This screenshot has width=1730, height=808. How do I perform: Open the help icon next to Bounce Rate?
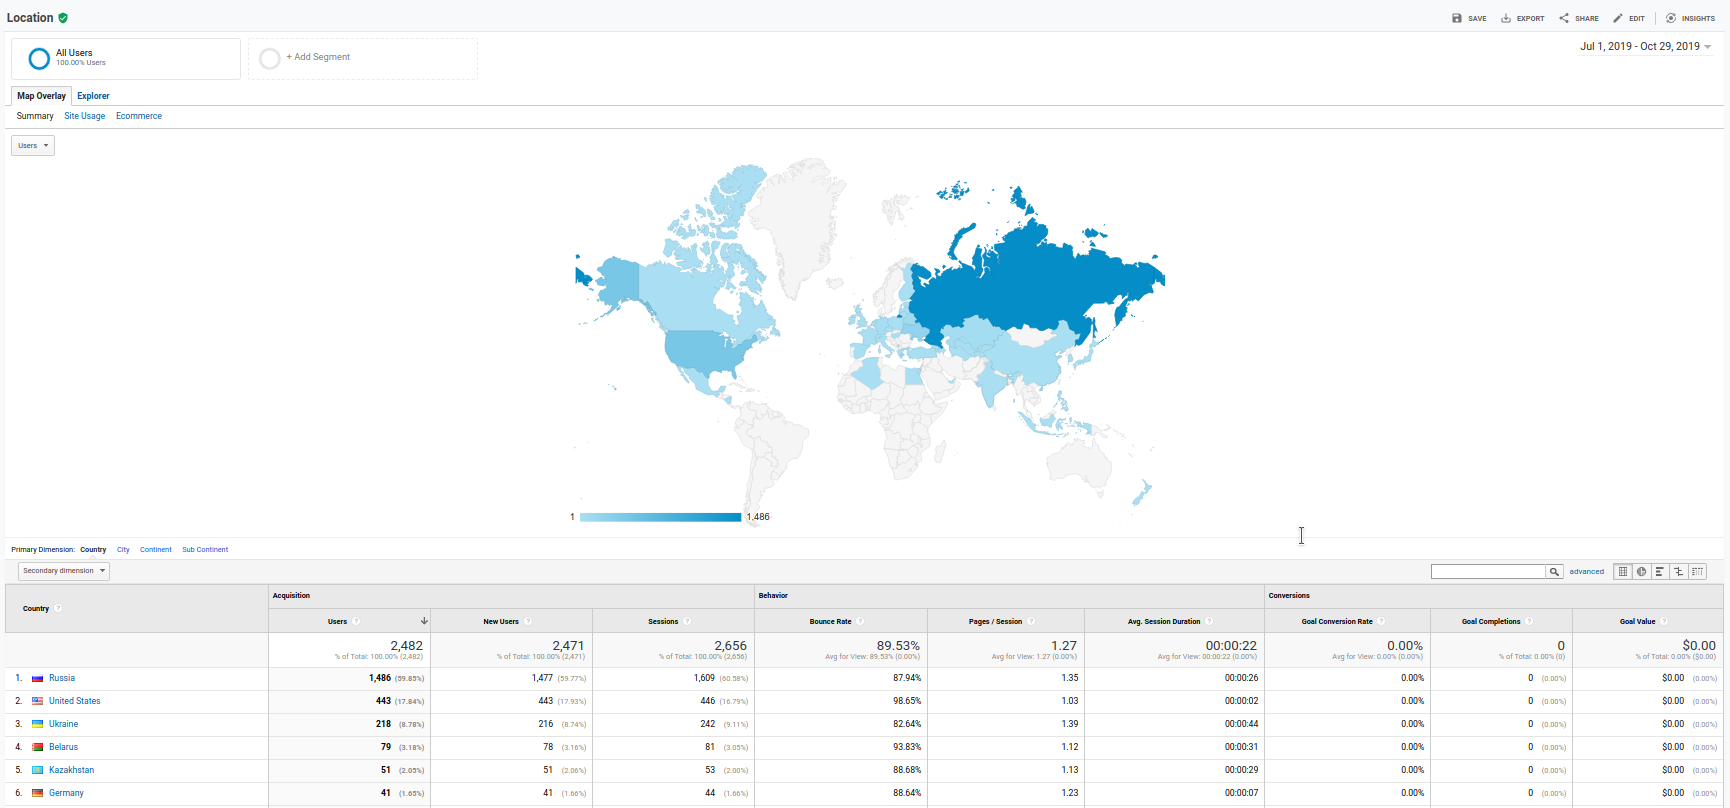[x=860, y=621]
